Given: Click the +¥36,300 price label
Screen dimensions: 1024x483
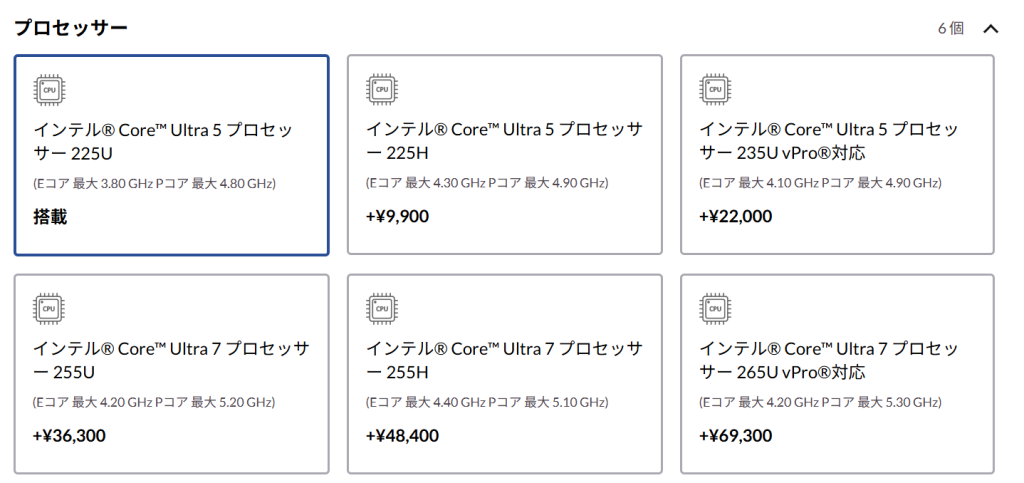Looking at the screenshot, I should pyautogui.click(x=69, y=435).
